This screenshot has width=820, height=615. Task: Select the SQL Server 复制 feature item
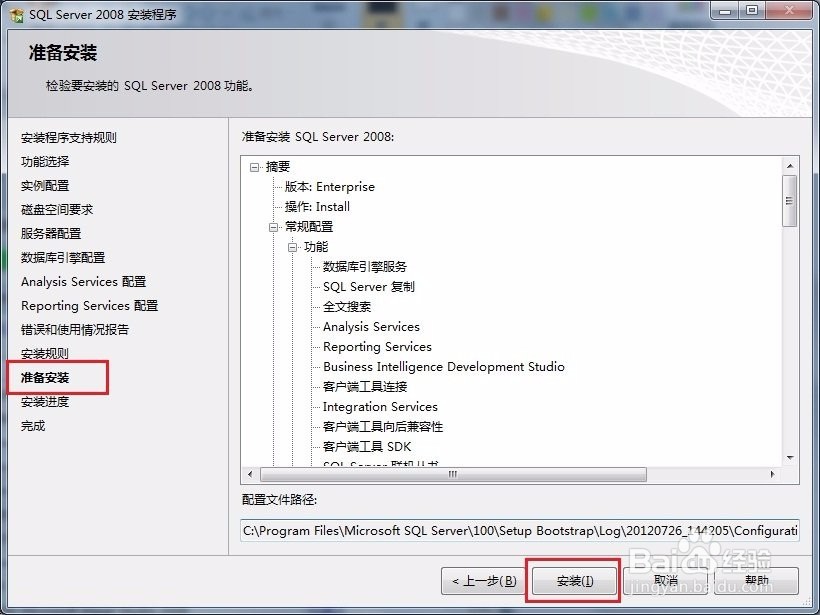coord(369,285)
